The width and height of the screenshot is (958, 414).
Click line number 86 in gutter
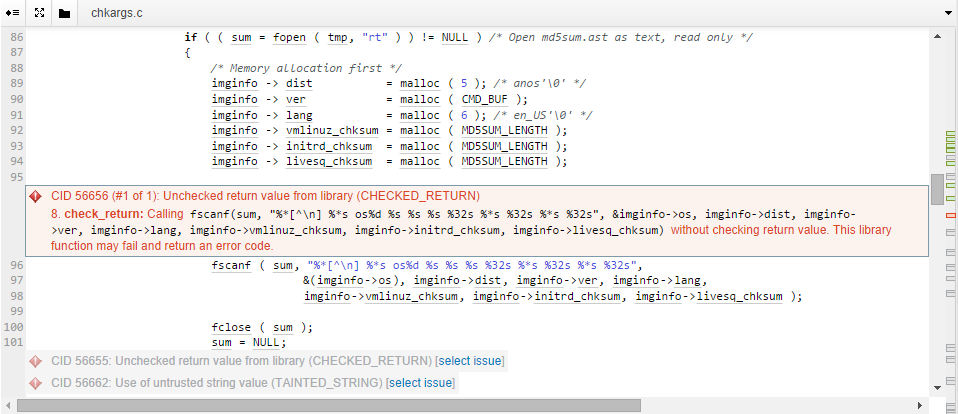point(16,38)
